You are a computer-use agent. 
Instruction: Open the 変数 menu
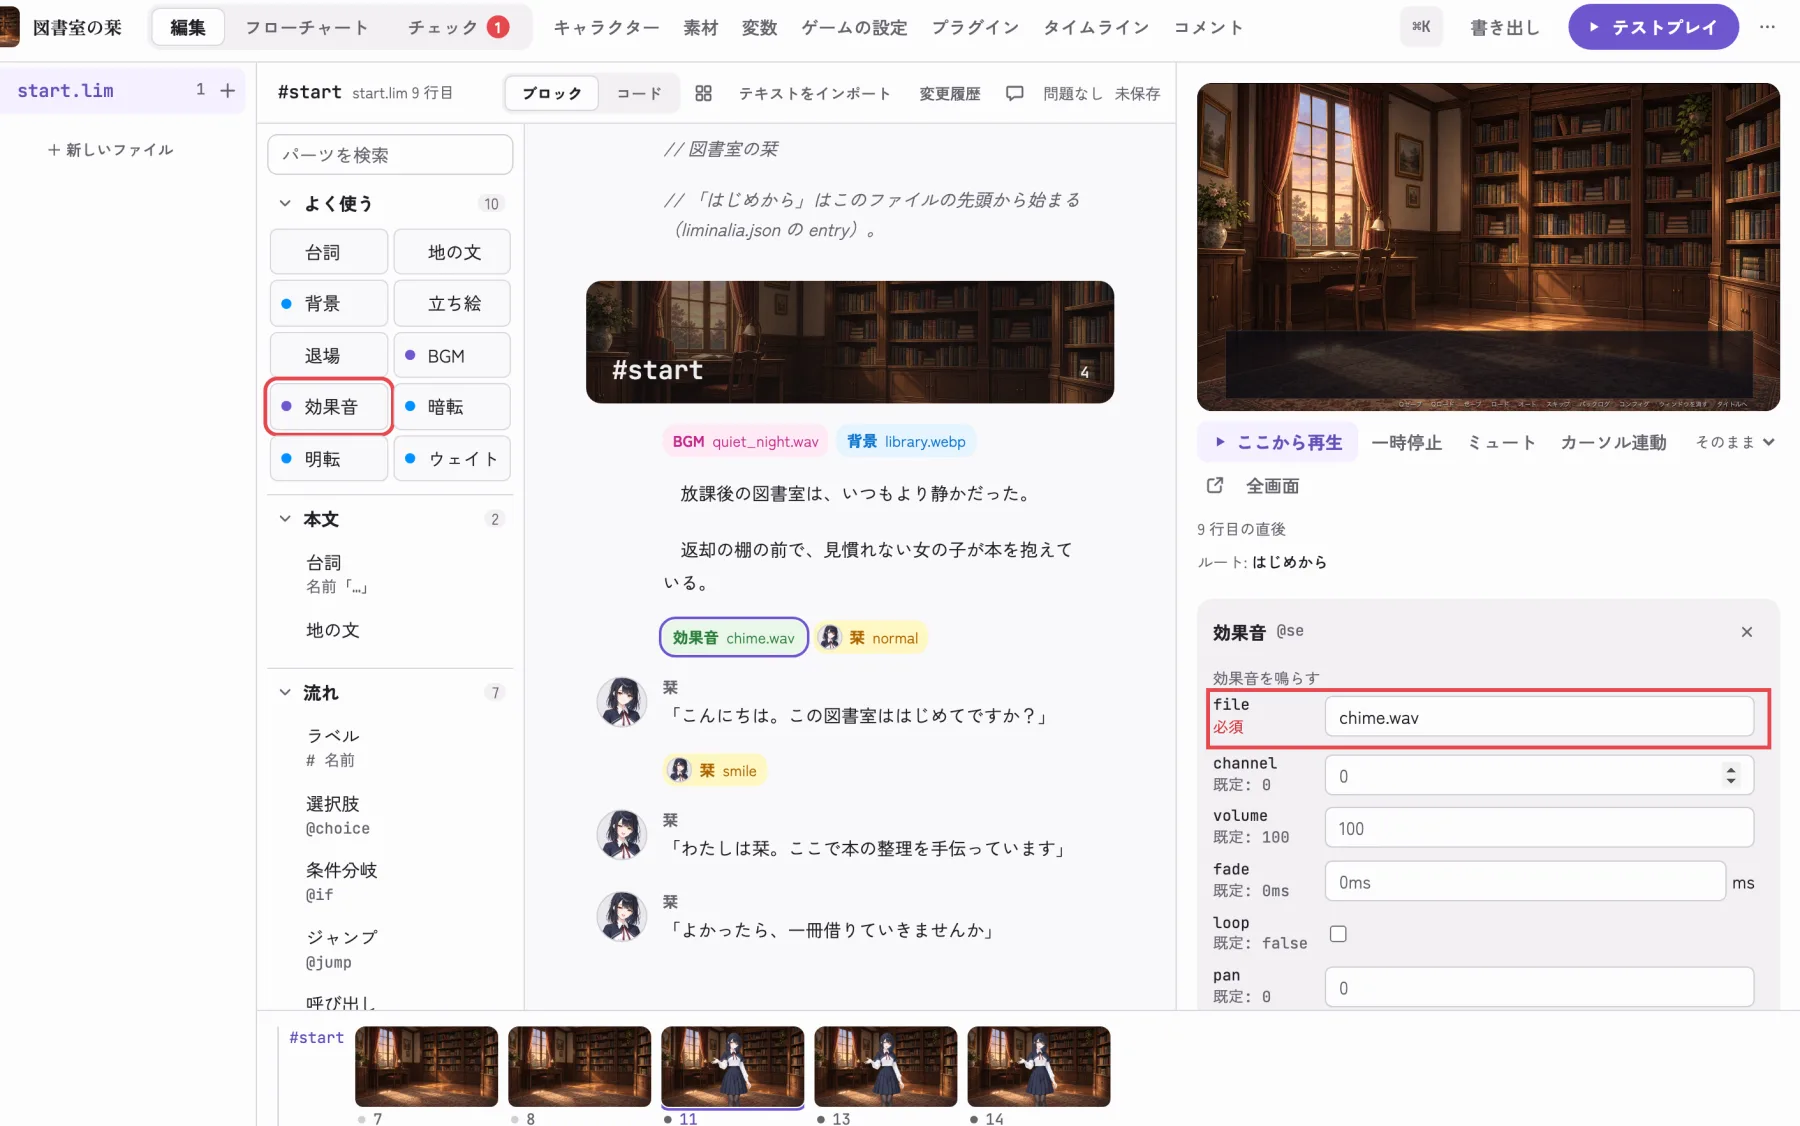[x=759, y=27]
